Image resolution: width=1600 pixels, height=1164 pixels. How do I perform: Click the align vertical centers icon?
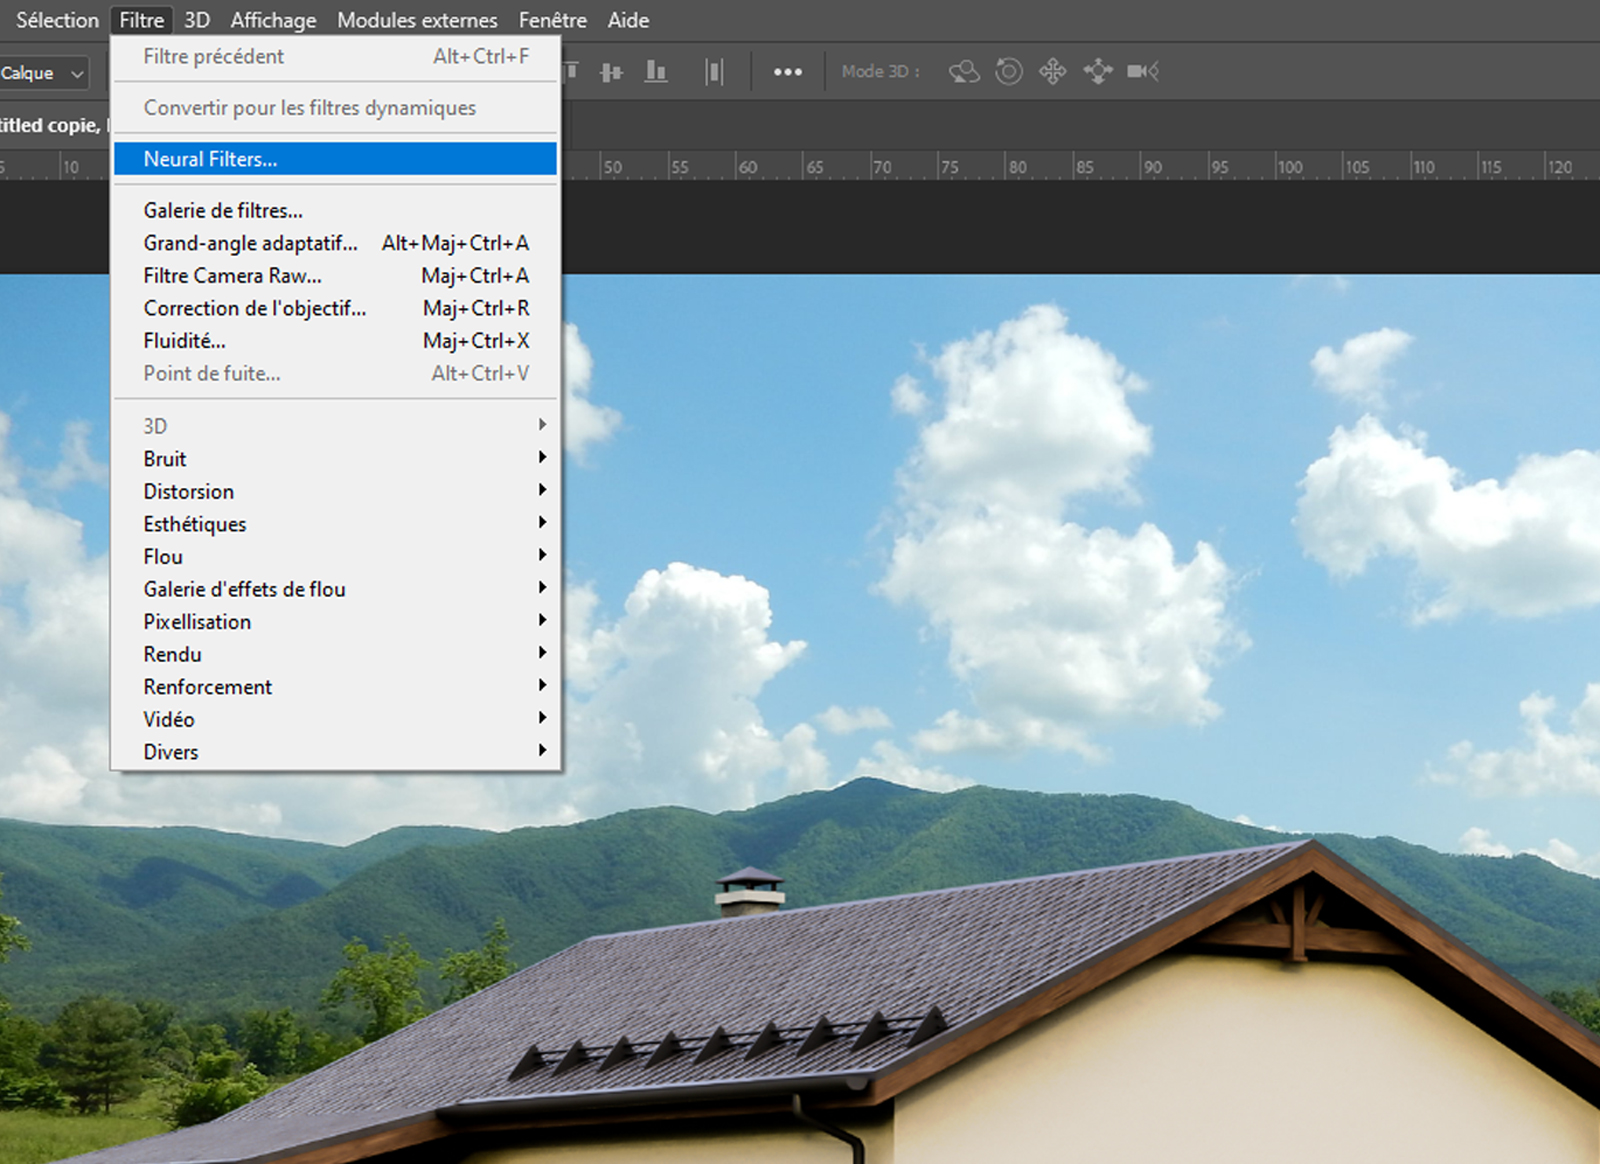click(611, 72)
